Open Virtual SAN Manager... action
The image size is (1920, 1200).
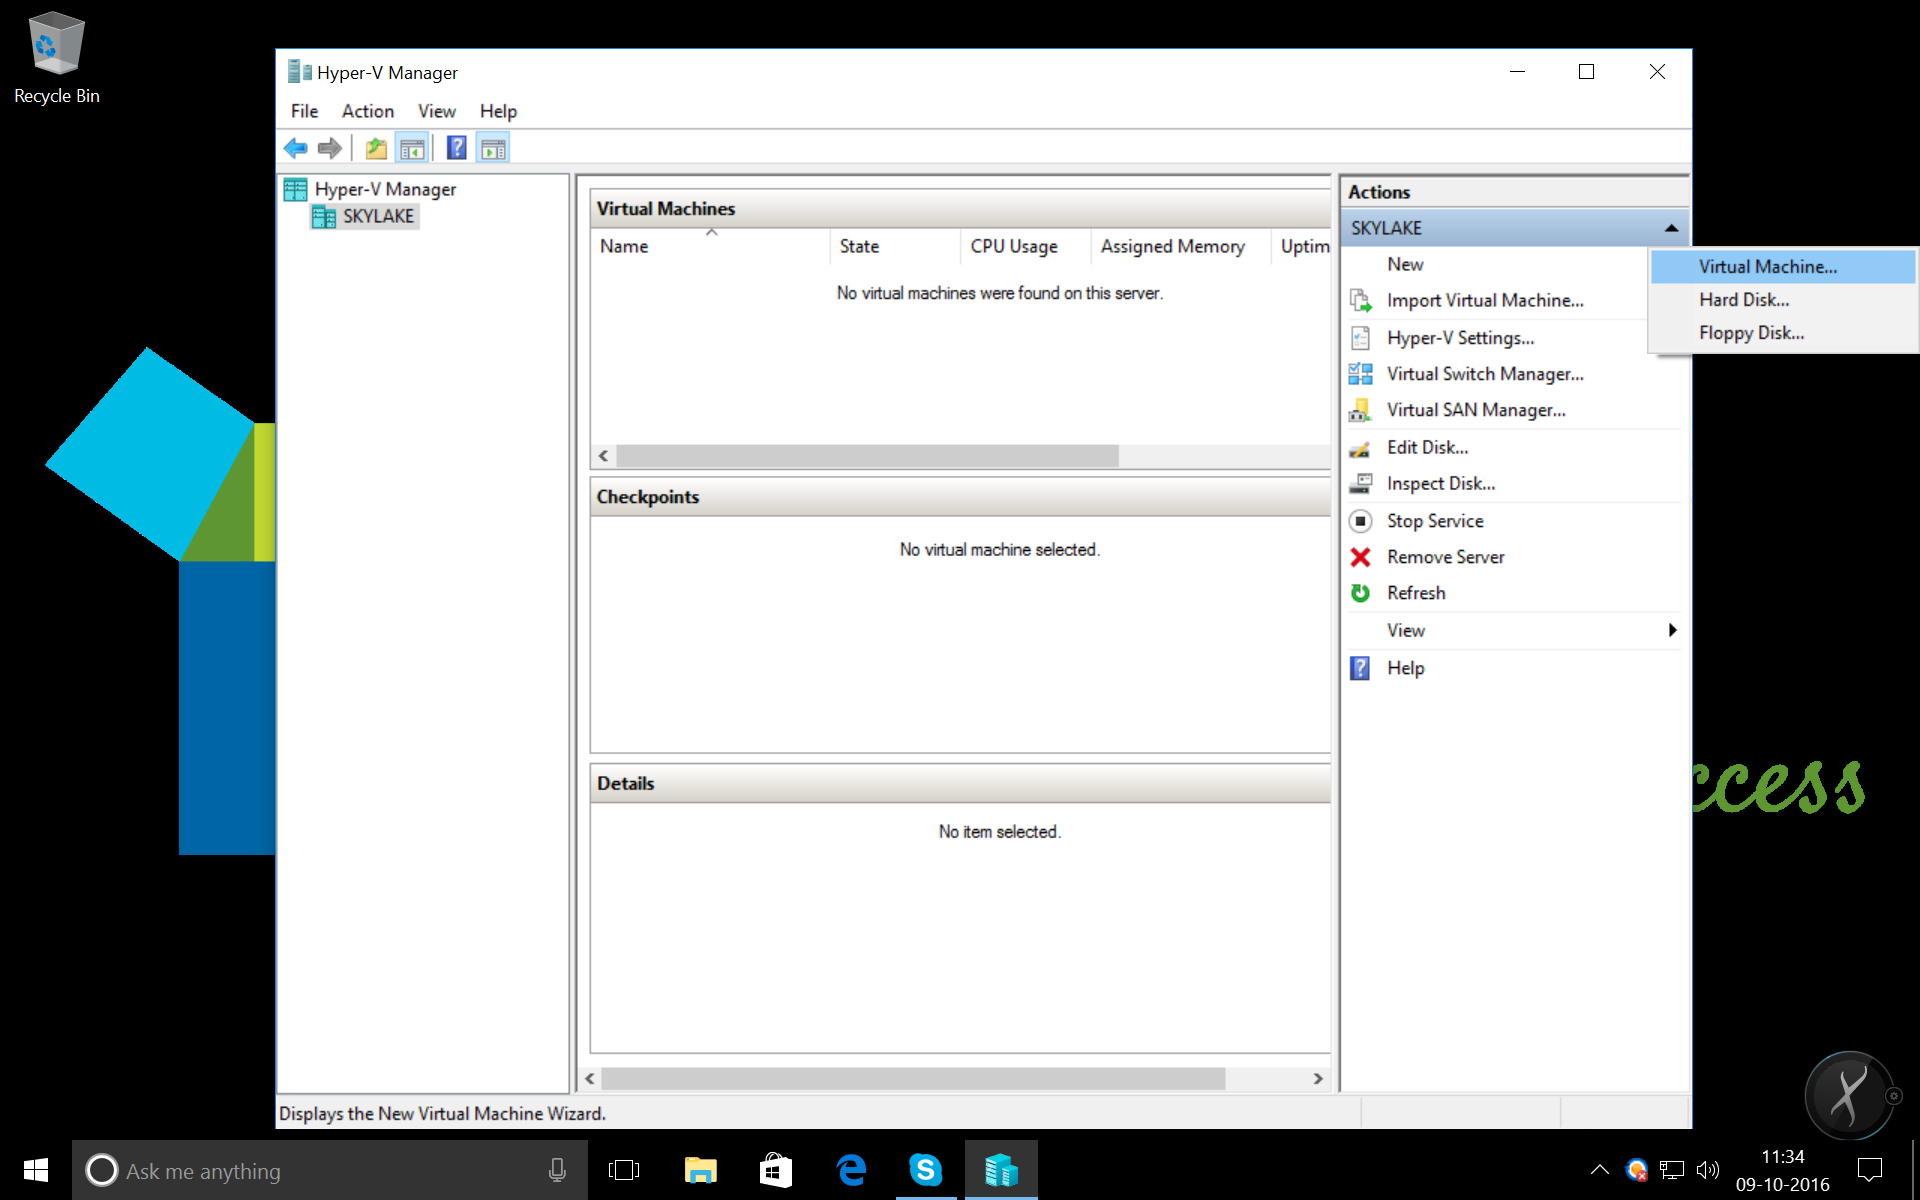click(x=1476, y=410)
